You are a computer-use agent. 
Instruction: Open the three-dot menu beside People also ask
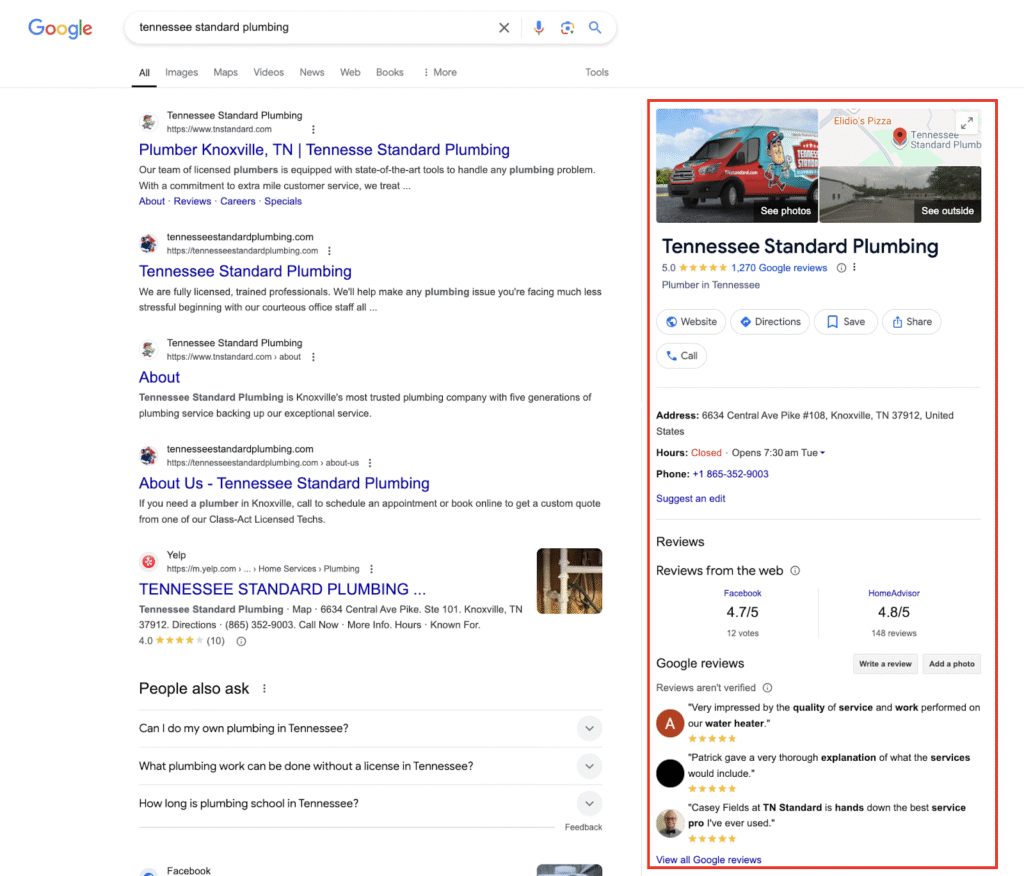263,688
